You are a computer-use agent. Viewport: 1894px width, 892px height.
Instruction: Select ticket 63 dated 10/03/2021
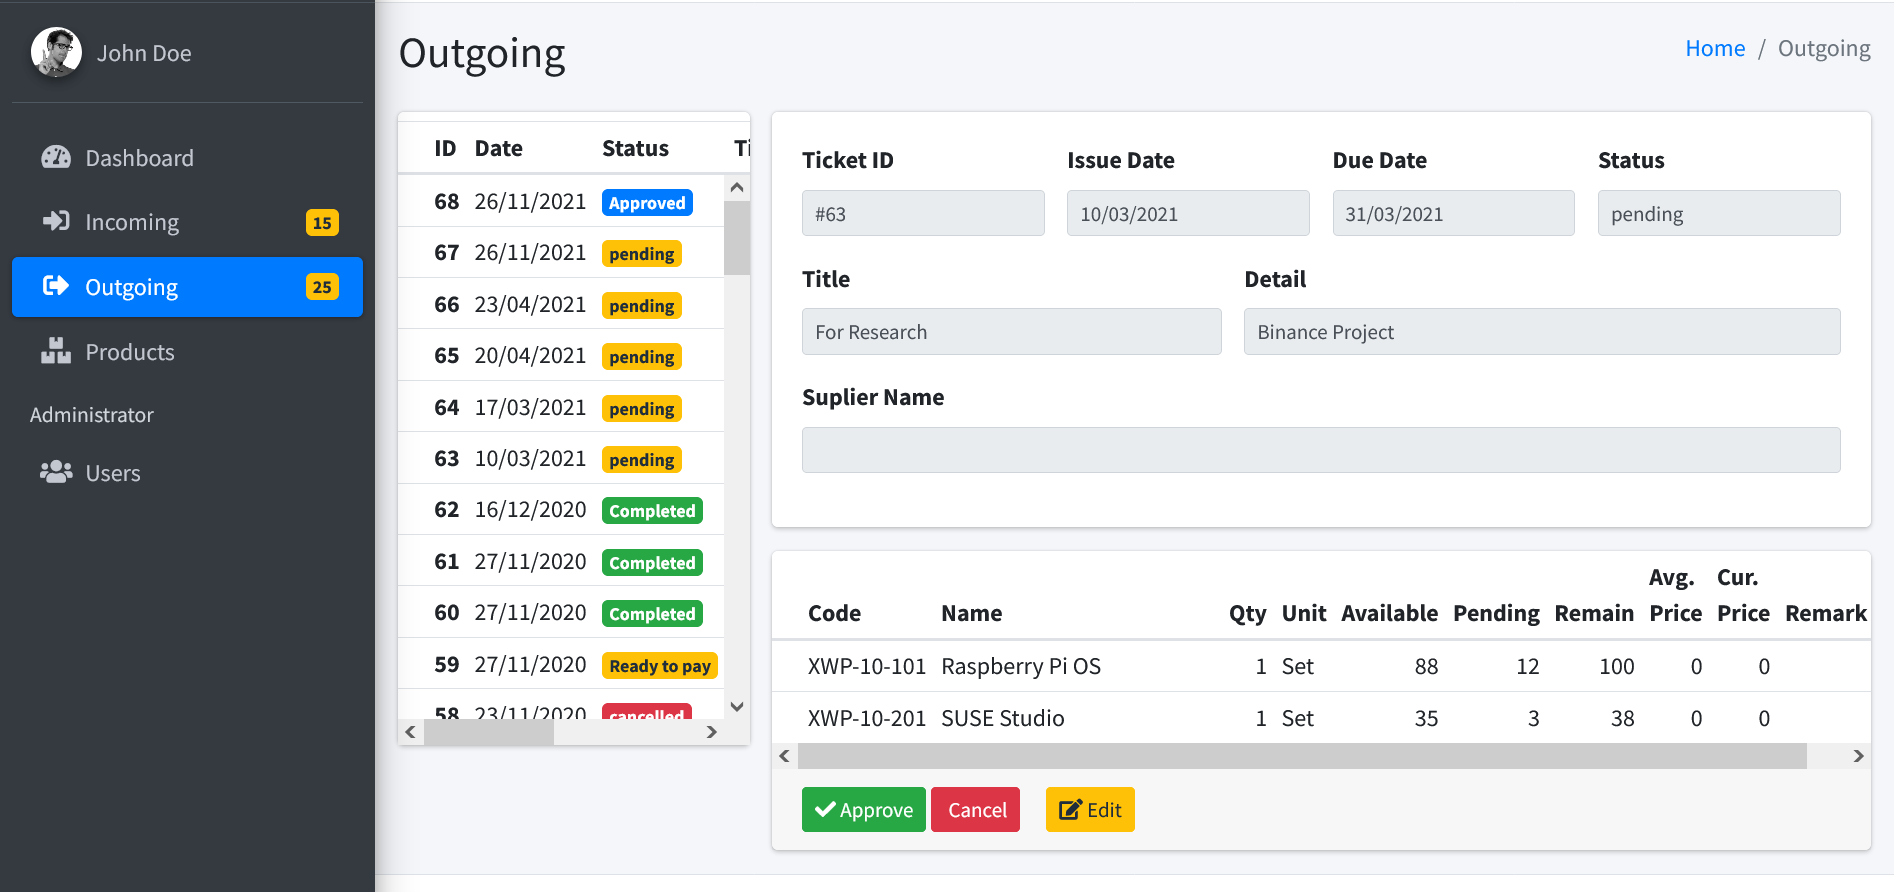click(561, 458)
